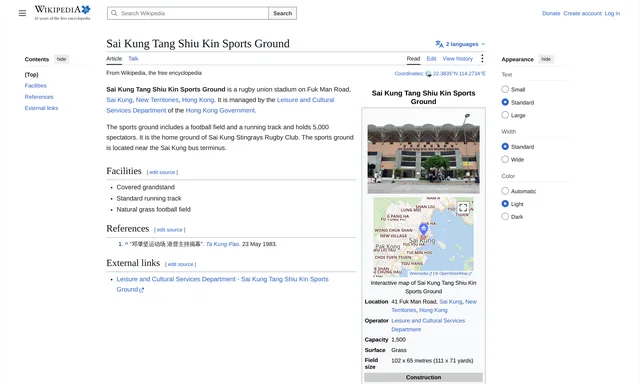Open New Territories link in intro paragraph

[x=157, y=100]
